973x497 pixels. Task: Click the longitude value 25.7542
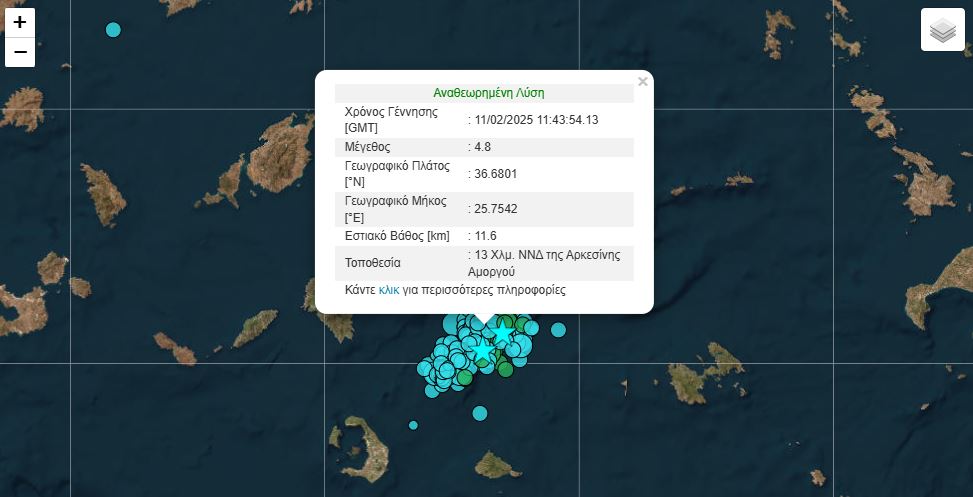click(x=495, y=209)
